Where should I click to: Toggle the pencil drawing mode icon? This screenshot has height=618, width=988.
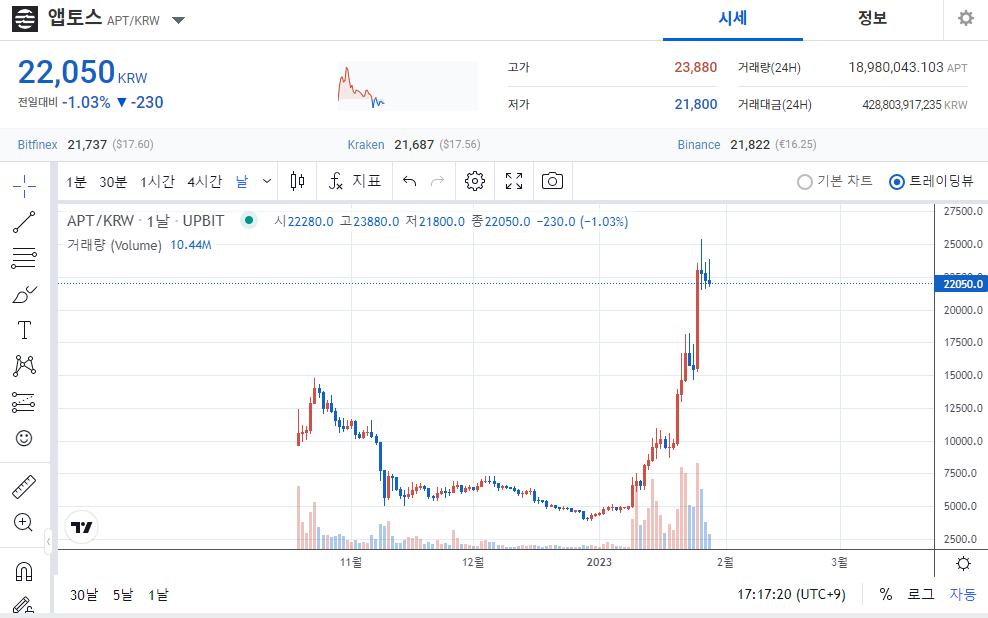pyautogui.click(x=24, y=605)
